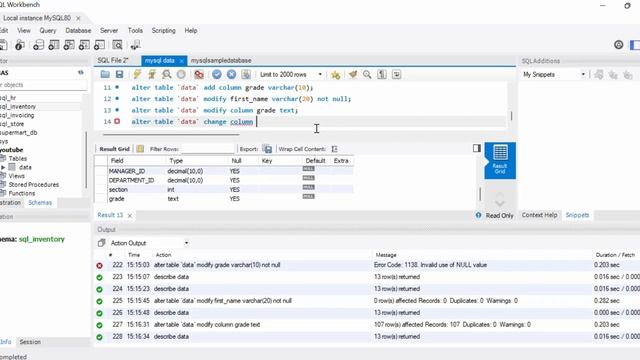Toggle word wrapping in the editor
The image size is (640, 360).
pos(396,74)
